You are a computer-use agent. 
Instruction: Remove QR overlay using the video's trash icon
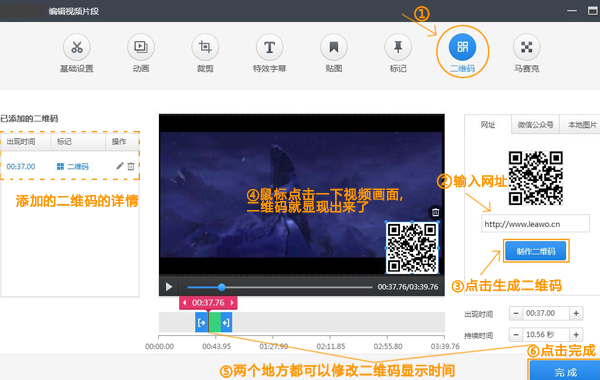[x=435, y=212]
